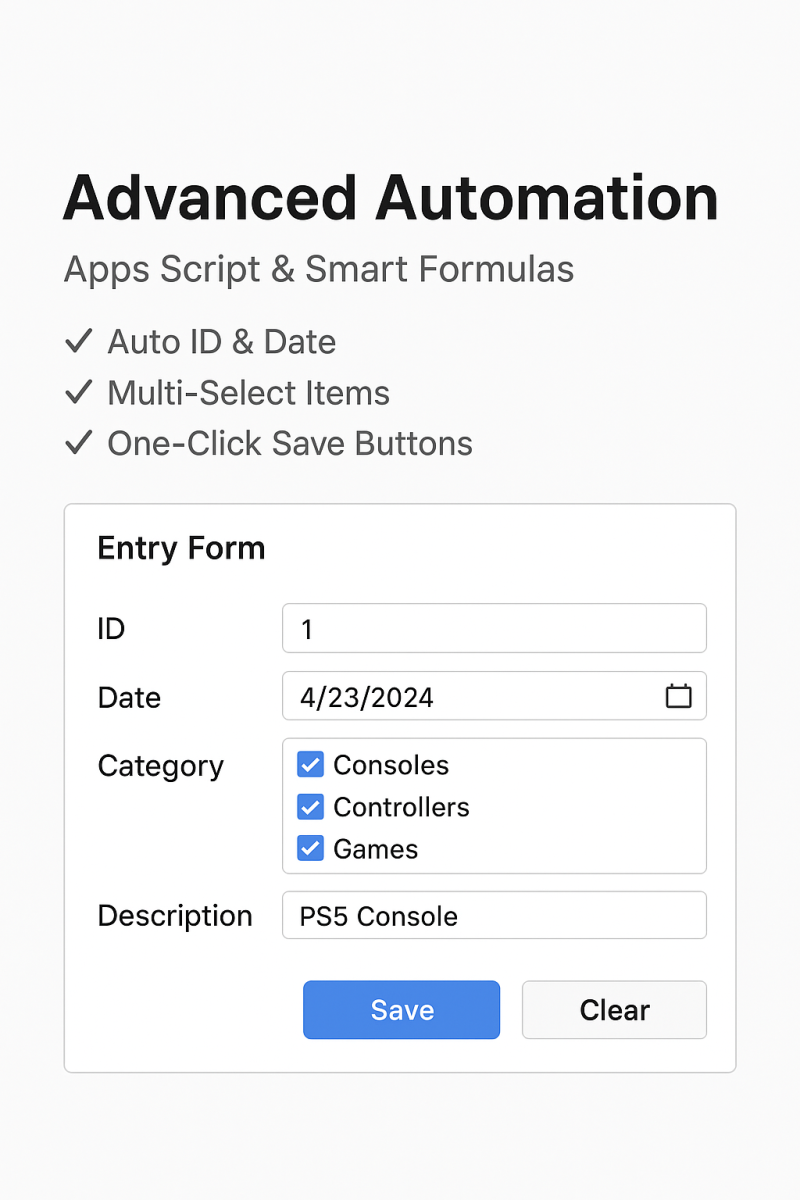This screenshot has width=800, height=1200.
Task: Click the Clear button
Action: [x=614, y=1010]
